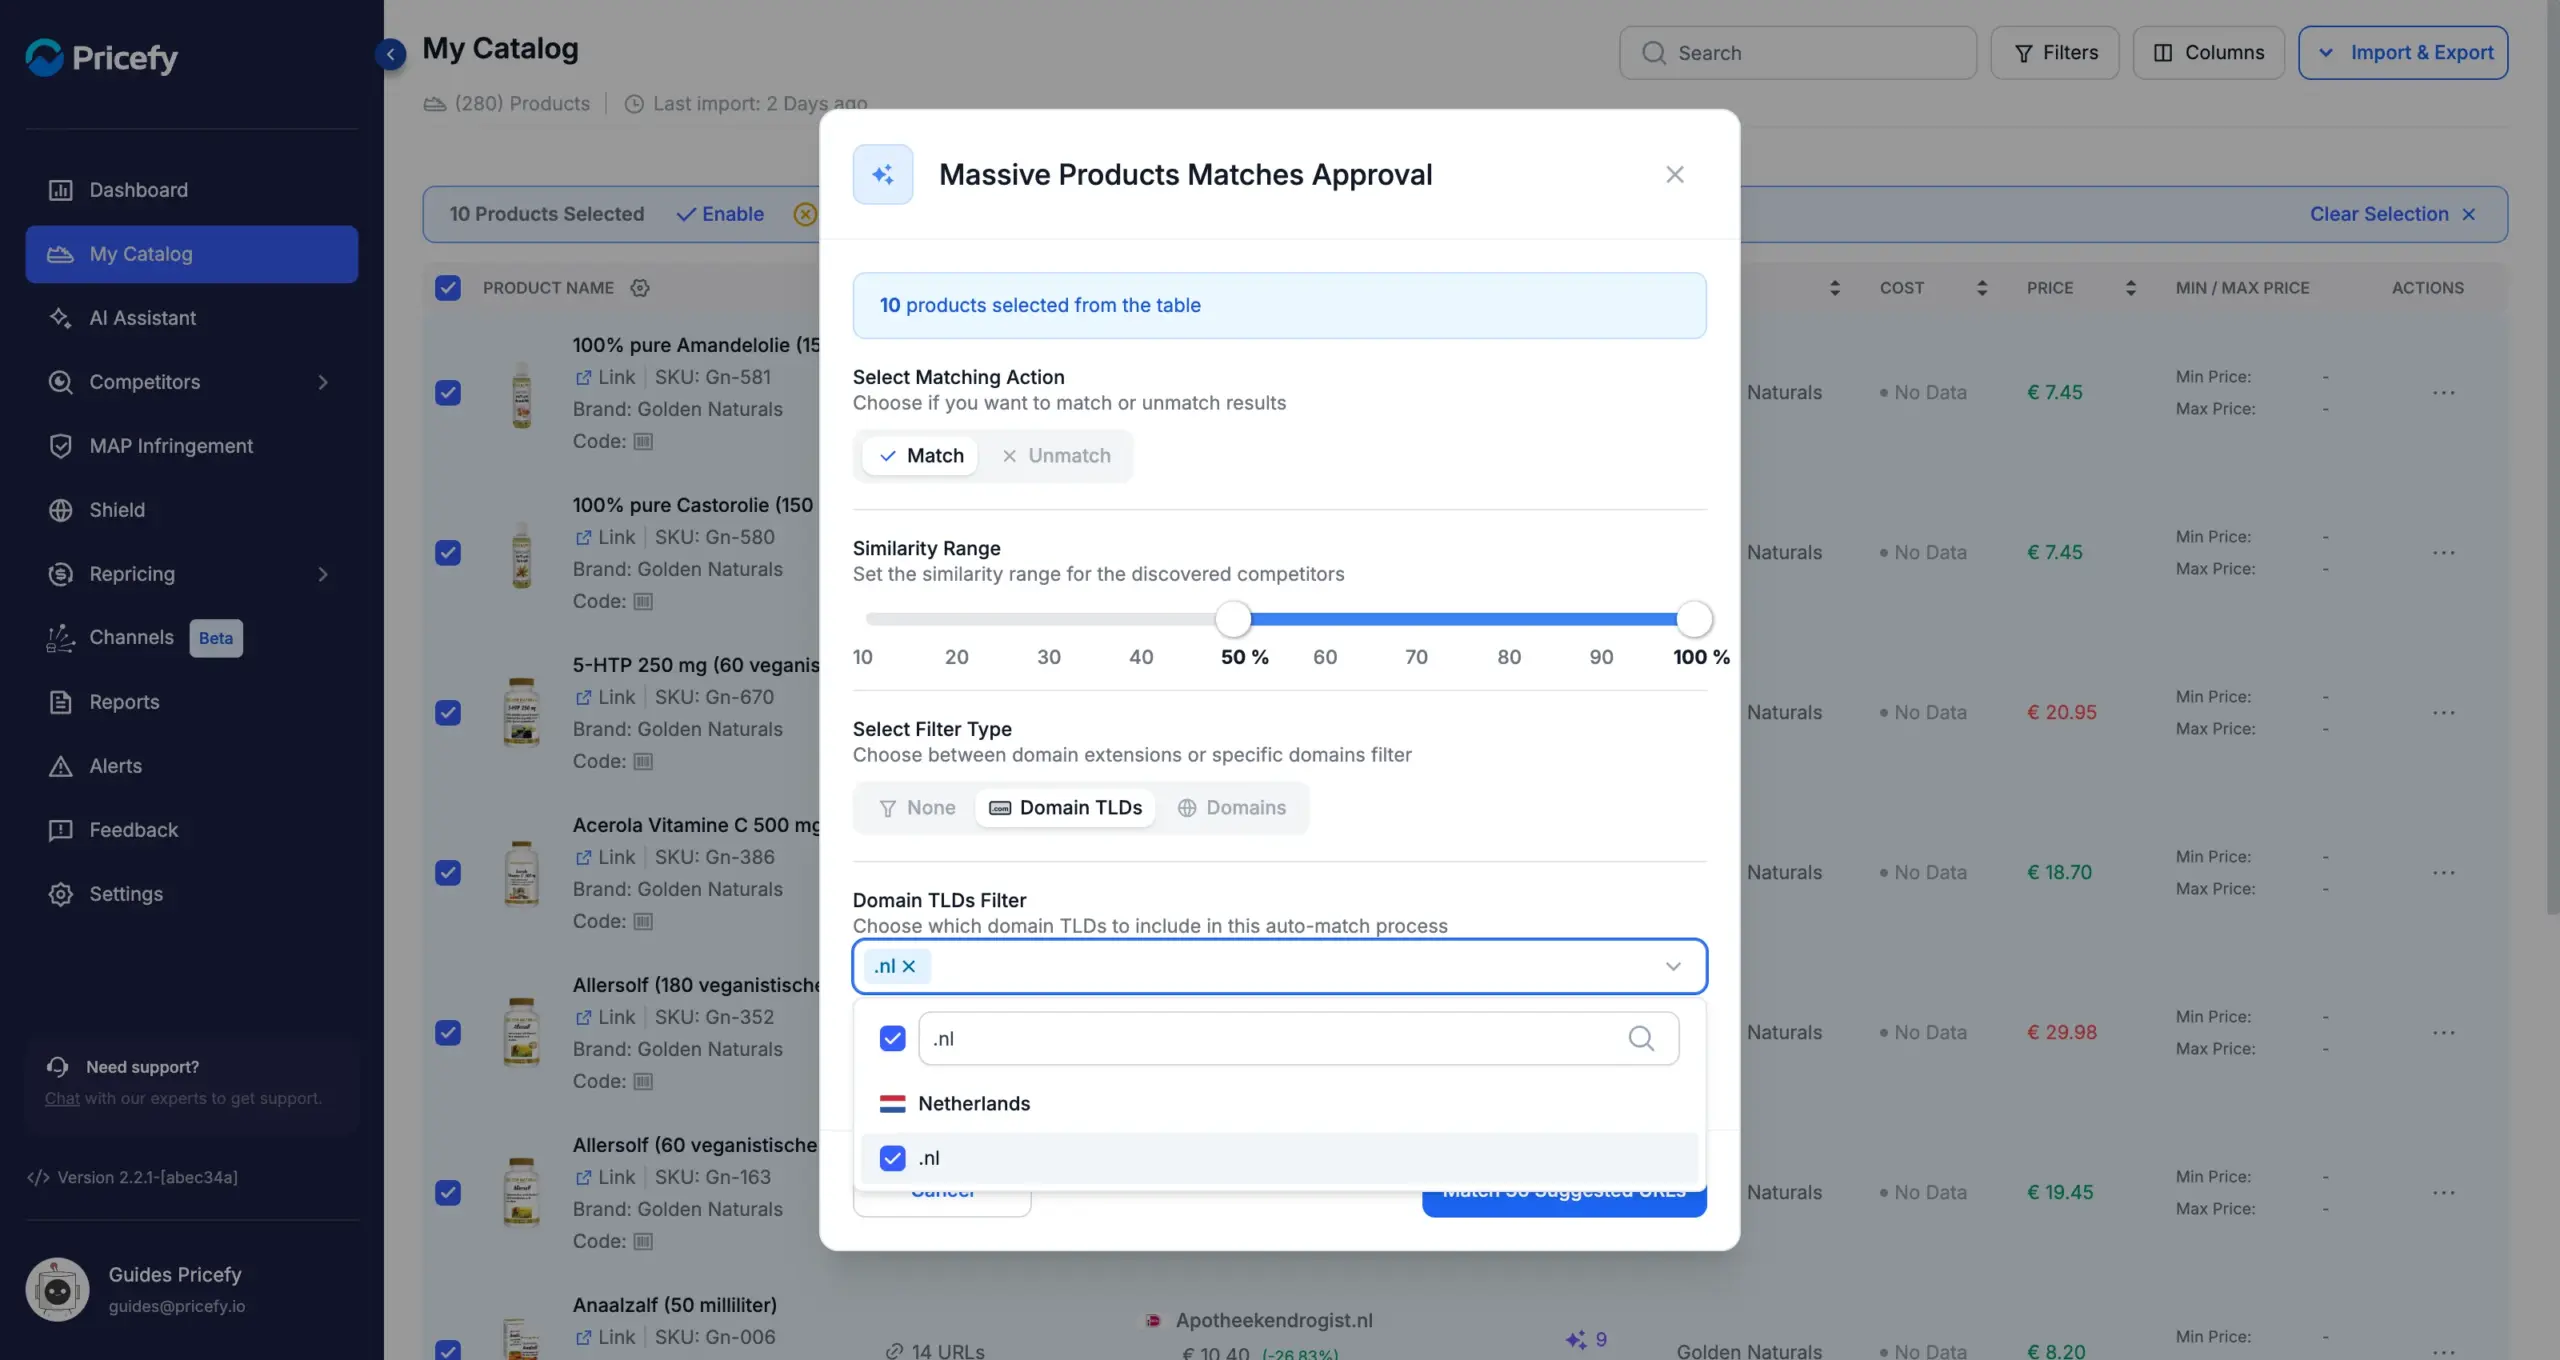This screenshot has height=1360, width=2560.
Task: Uncheck the .nl option under Netherlands
Action: [892, 1158]
